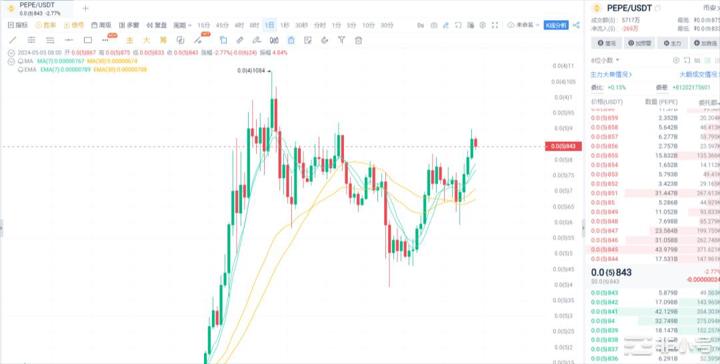Click the trash icon to delete drawings
This screenshot has height=364, width=720.
359,40
